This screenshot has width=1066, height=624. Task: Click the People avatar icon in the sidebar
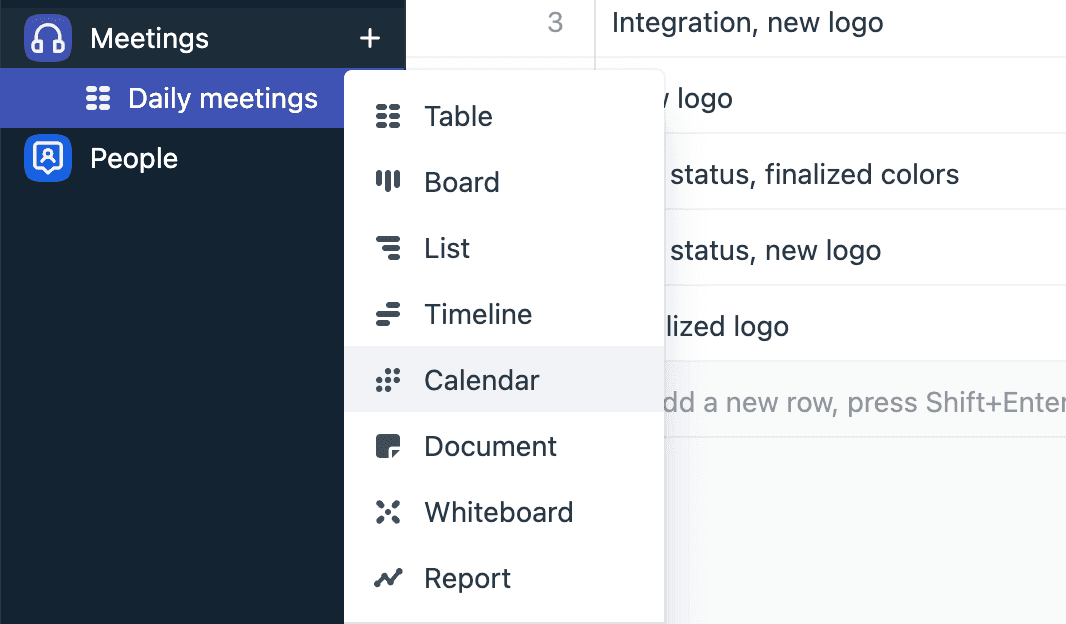tap(48, 157)
